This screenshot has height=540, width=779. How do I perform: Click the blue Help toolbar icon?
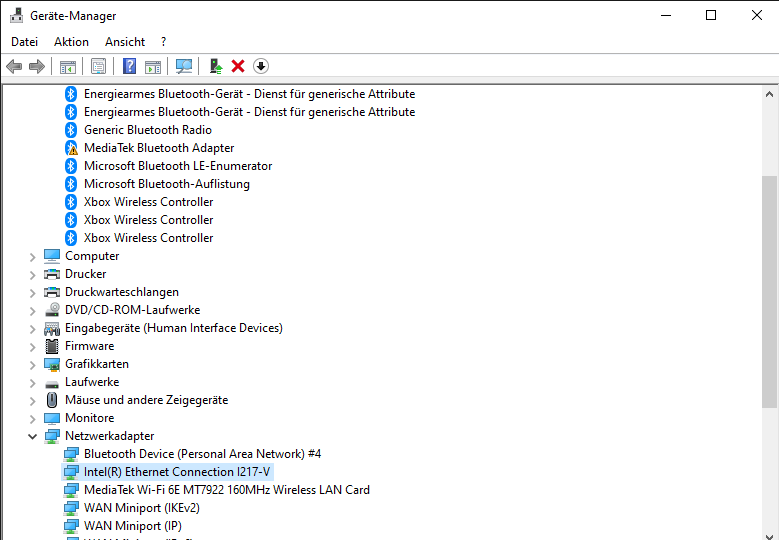point(129,66)
